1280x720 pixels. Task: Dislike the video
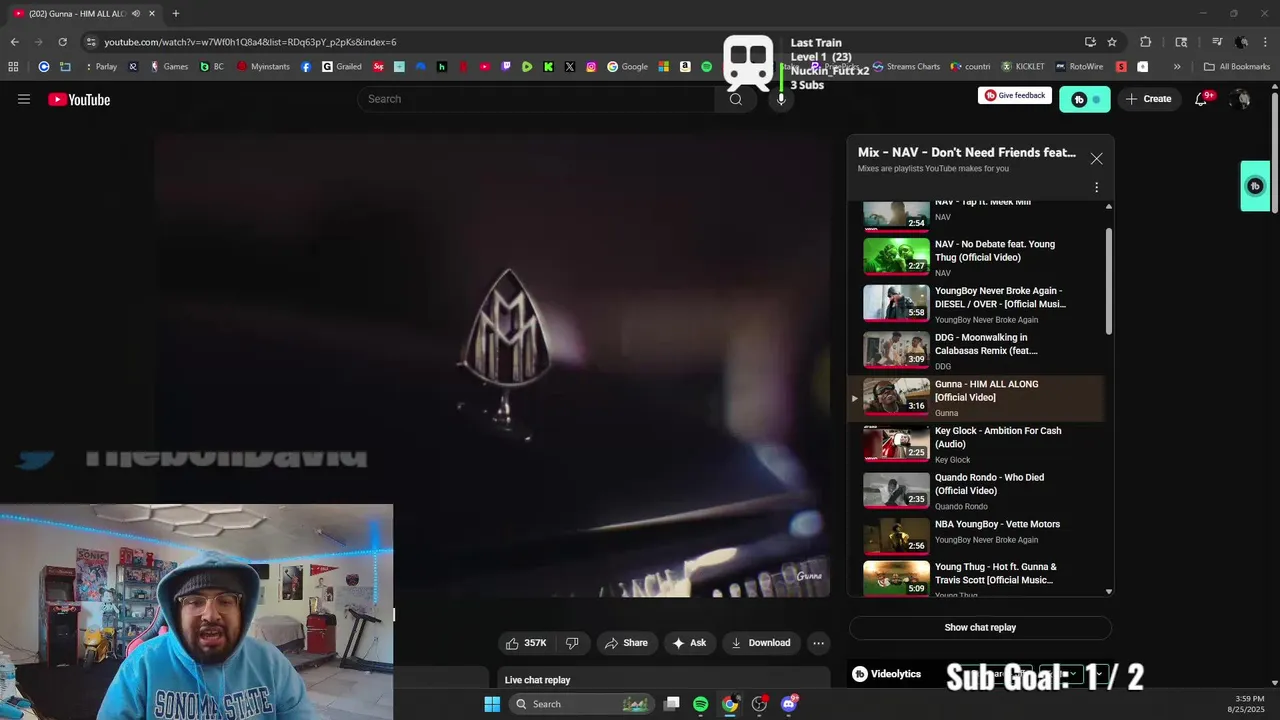click(573, 643)
